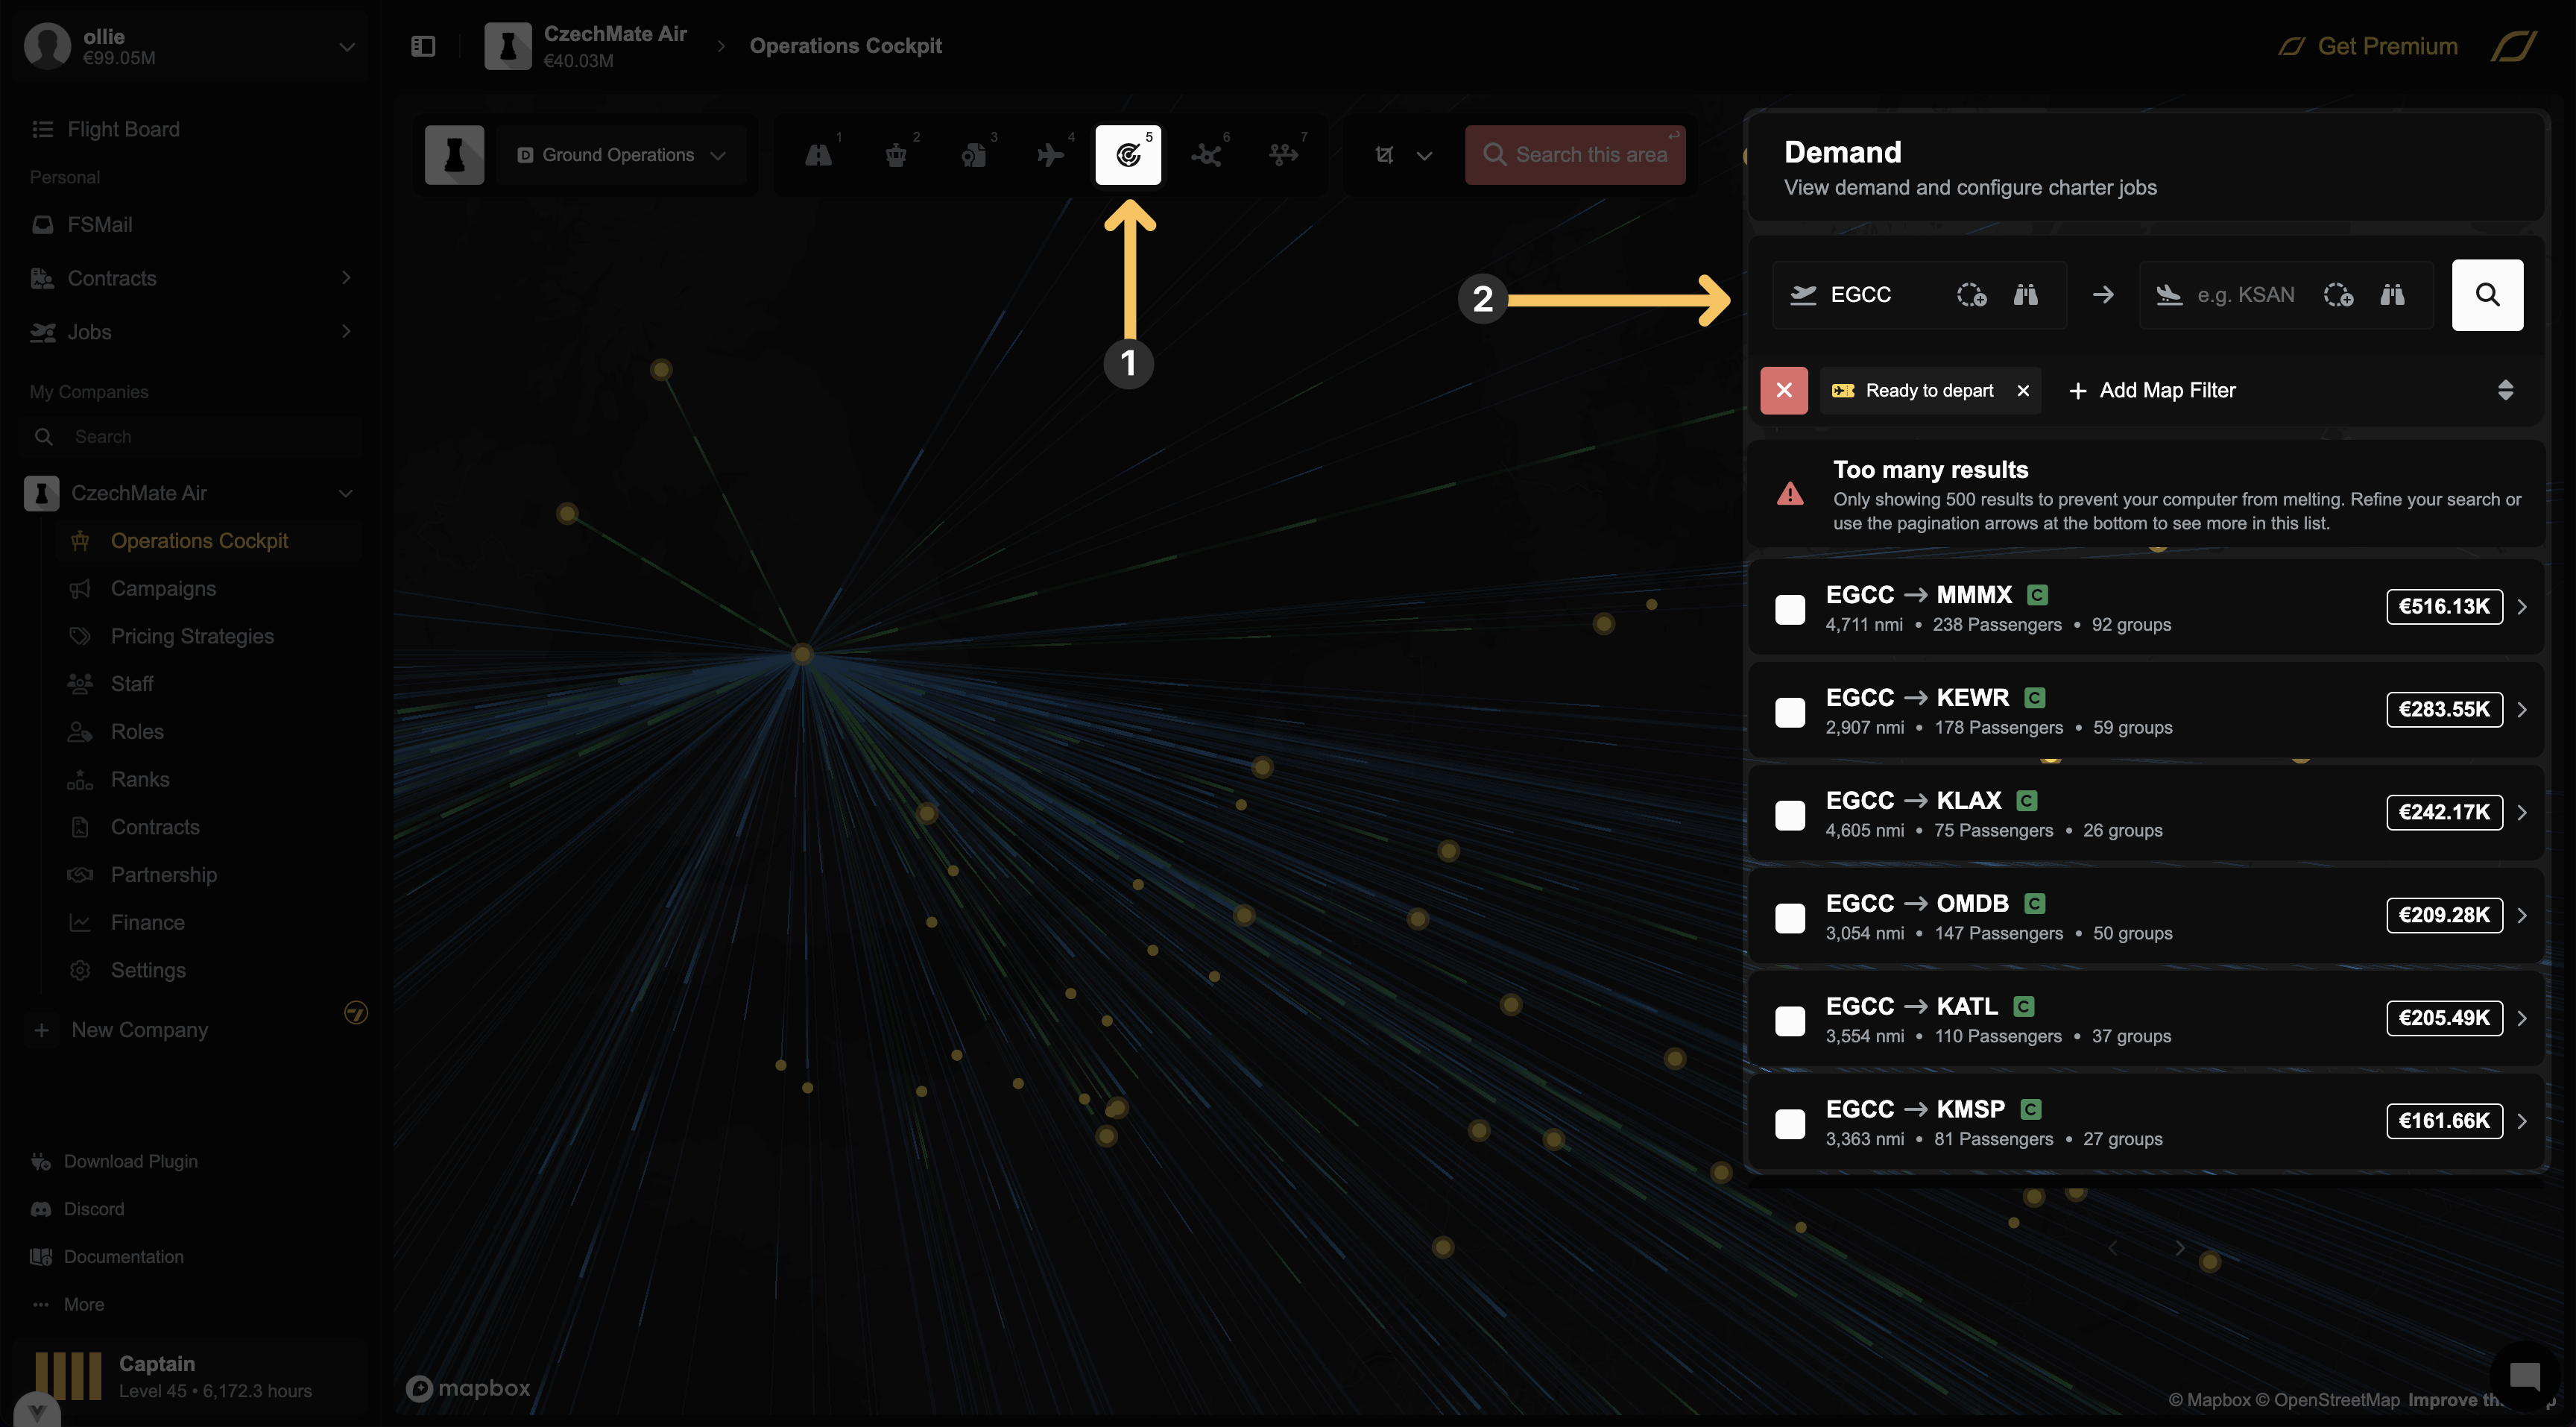Click the binoculars toolbar icon numbered 1
The height and width of the screenshot is (1427, 2576).
[x=818, y=155]
